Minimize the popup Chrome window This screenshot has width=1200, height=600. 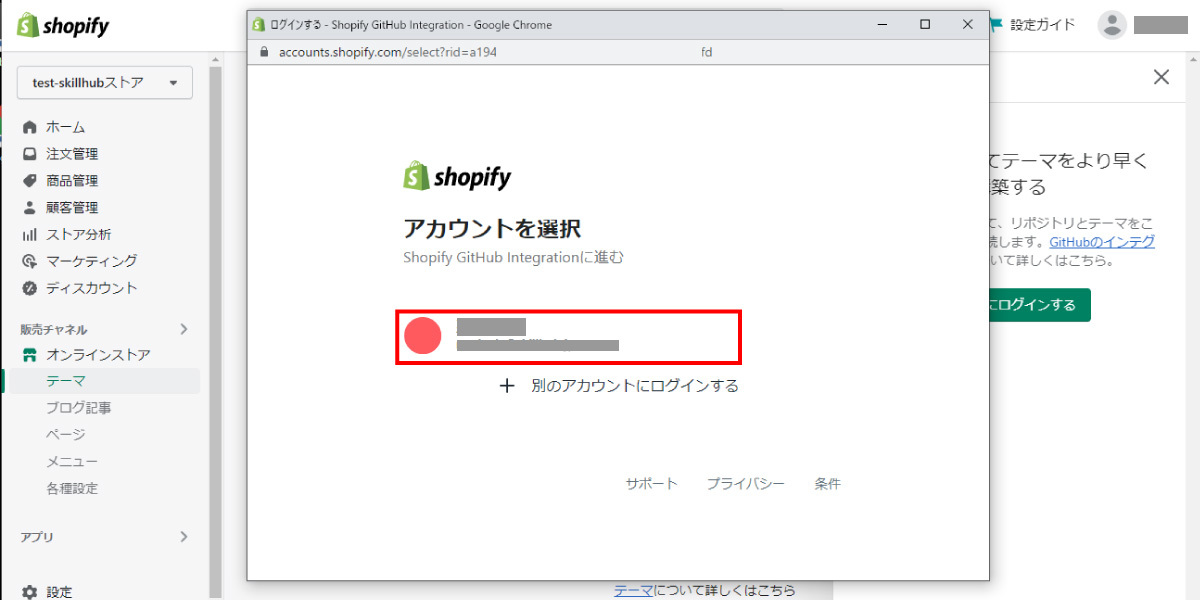click(882, 24)
